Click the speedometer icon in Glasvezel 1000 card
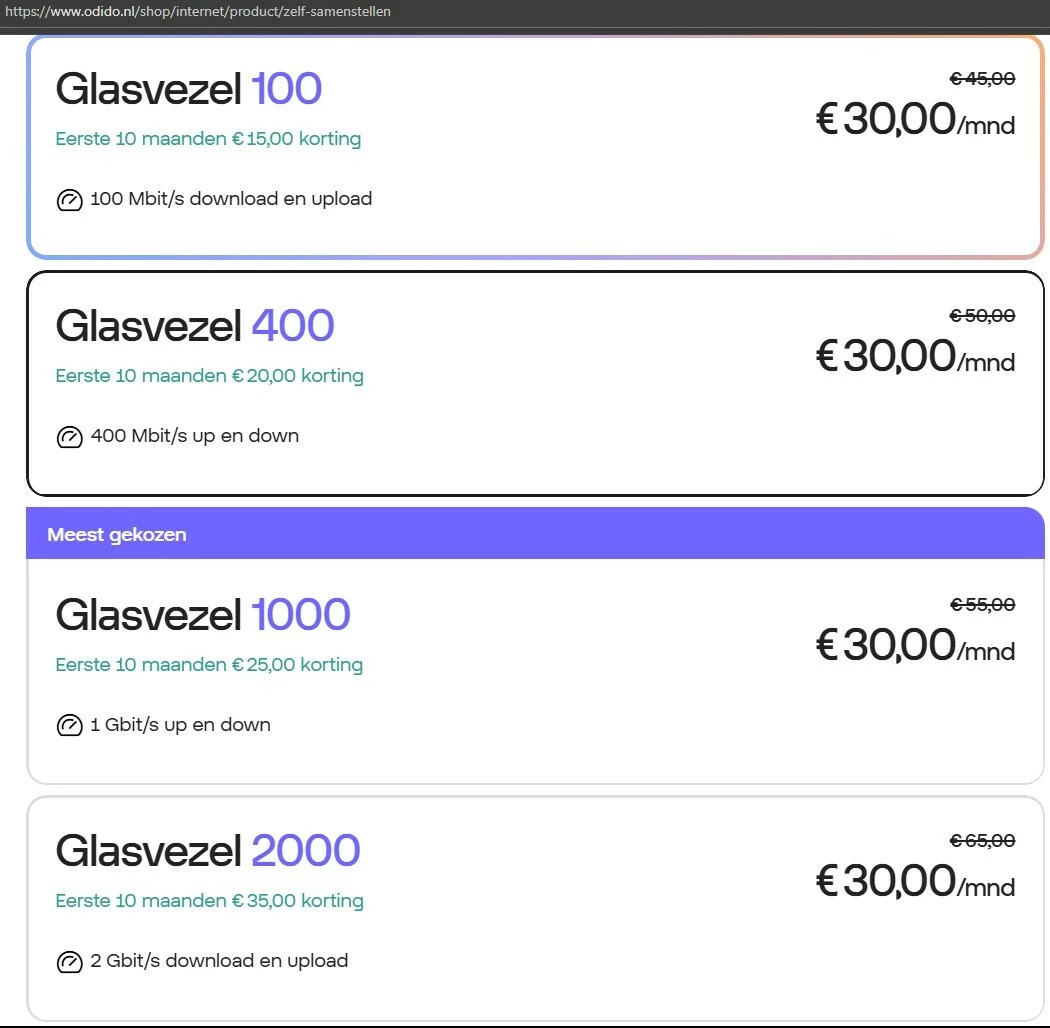 pos(69,726)
